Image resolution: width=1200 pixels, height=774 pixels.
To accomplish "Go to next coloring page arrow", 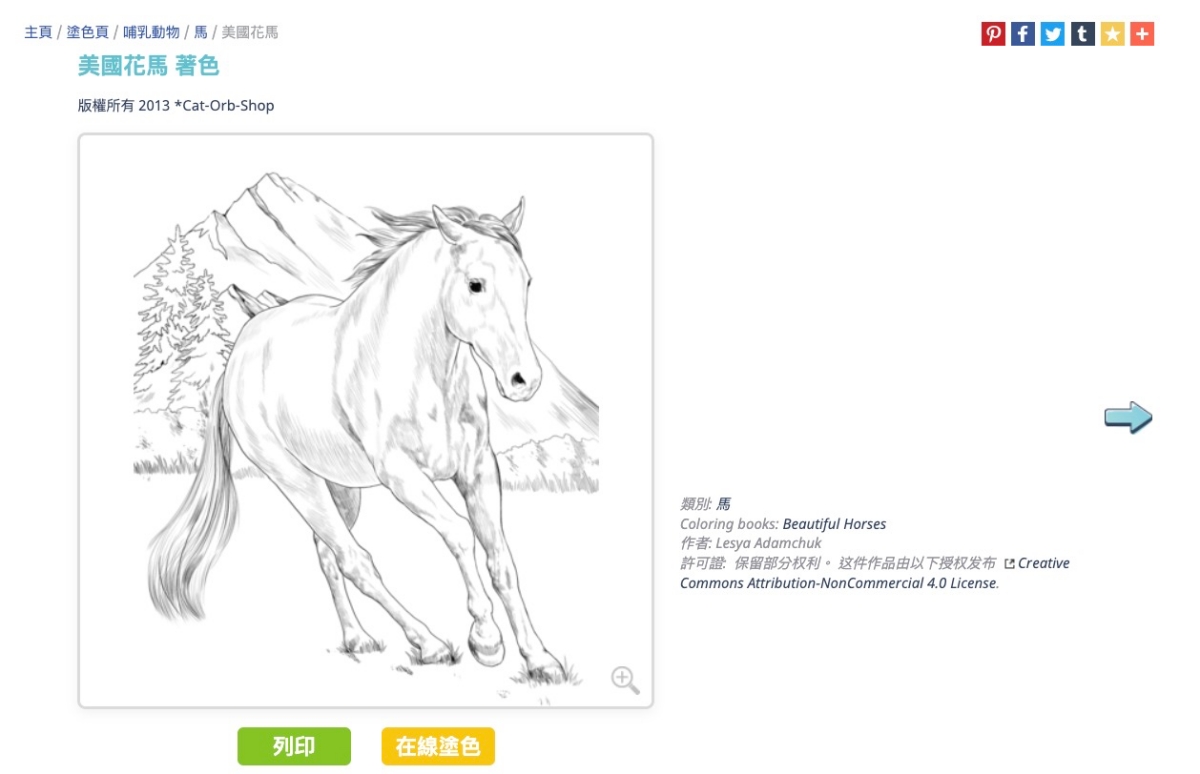I will [1128, 417].
